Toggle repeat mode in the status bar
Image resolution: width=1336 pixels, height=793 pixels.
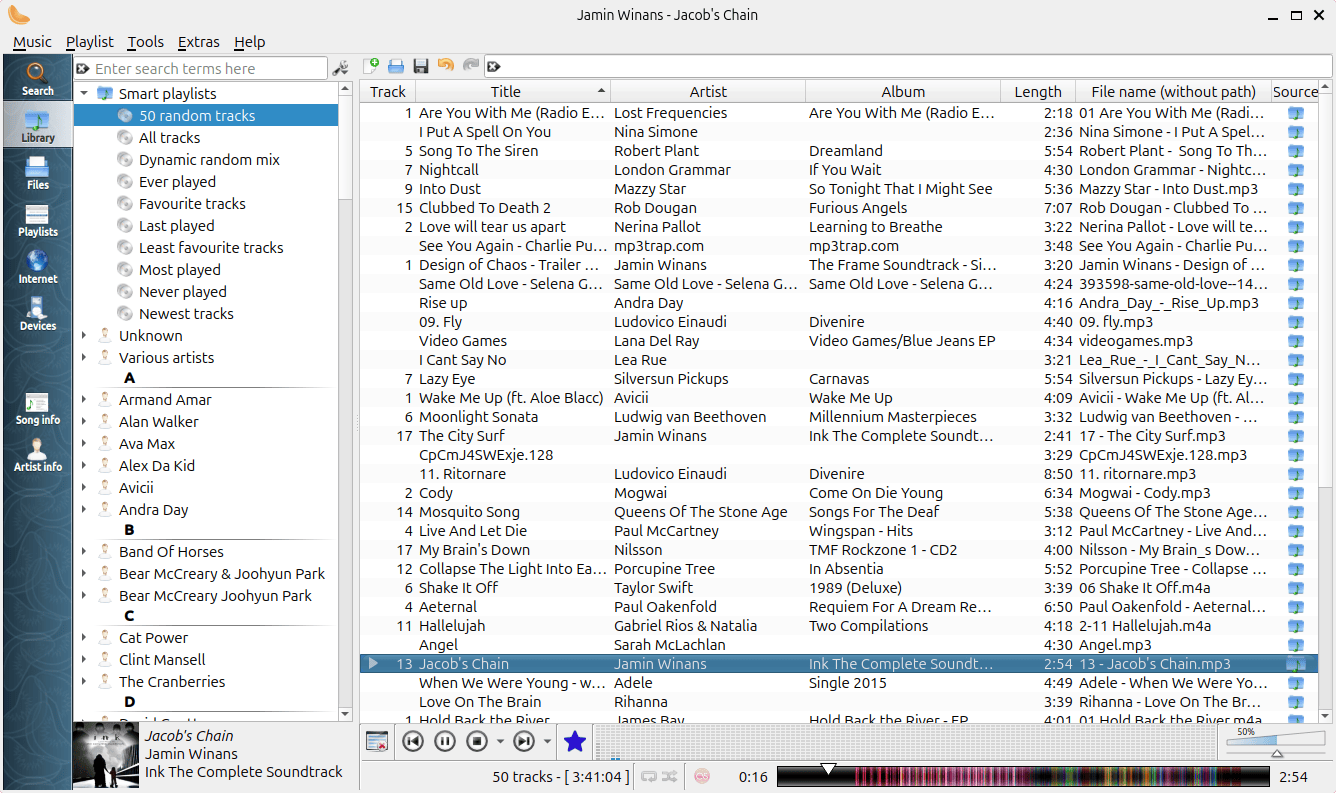pos(649,776)
